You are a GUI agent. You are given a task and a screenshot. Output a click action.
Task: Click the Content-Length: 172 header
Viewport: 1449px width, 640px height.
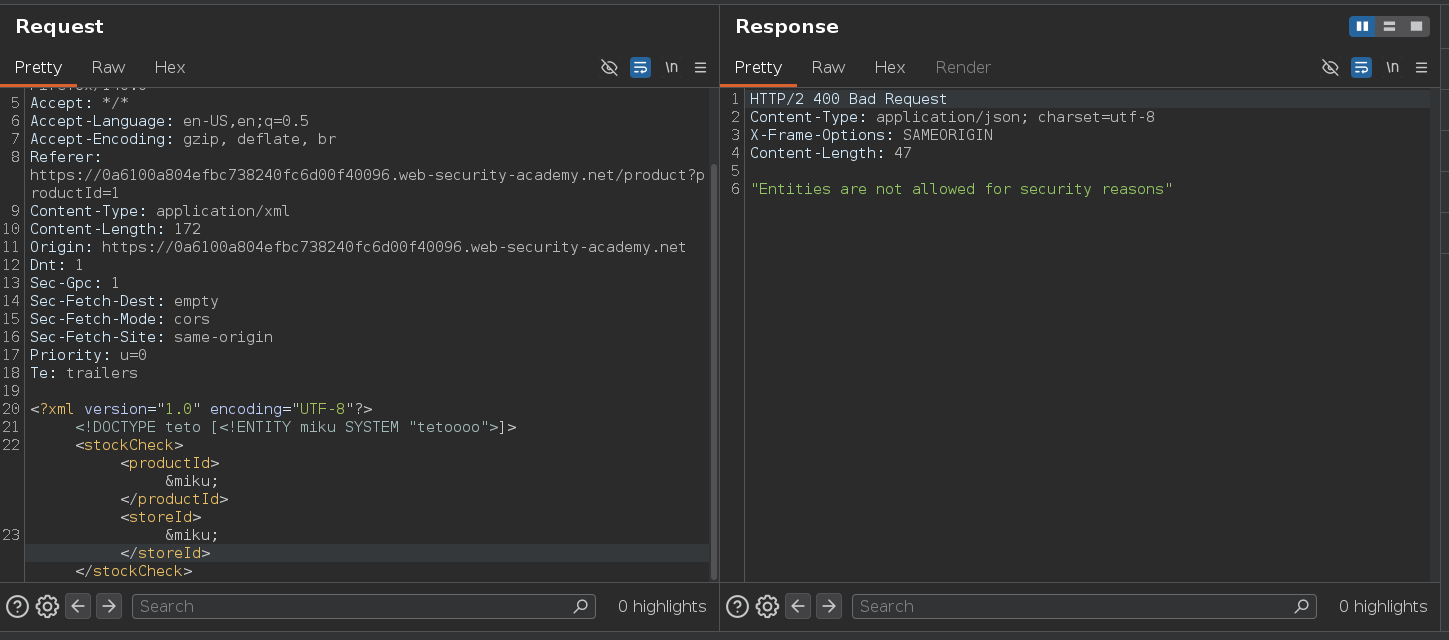tap(115, 229)
